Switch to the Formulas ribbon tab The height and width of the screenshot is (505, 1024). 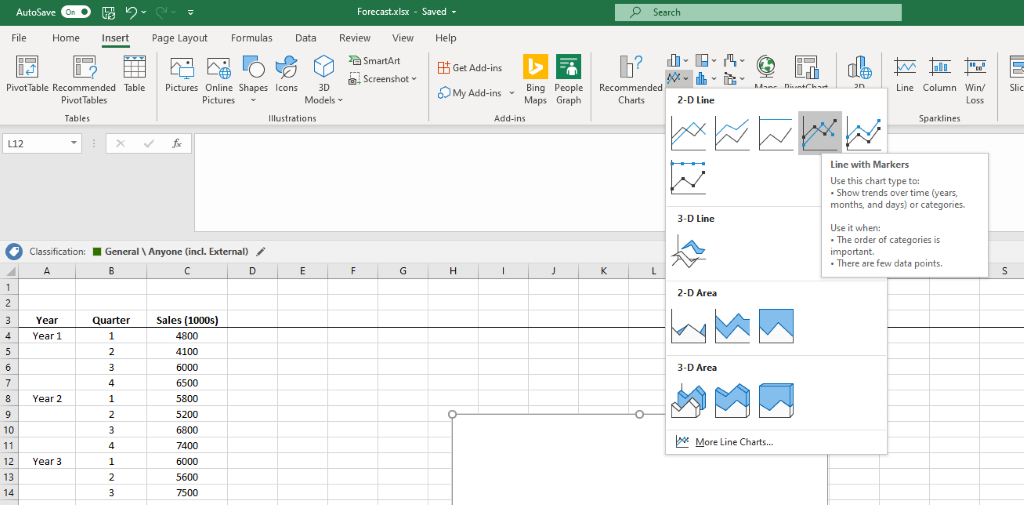tap(251, 38)
